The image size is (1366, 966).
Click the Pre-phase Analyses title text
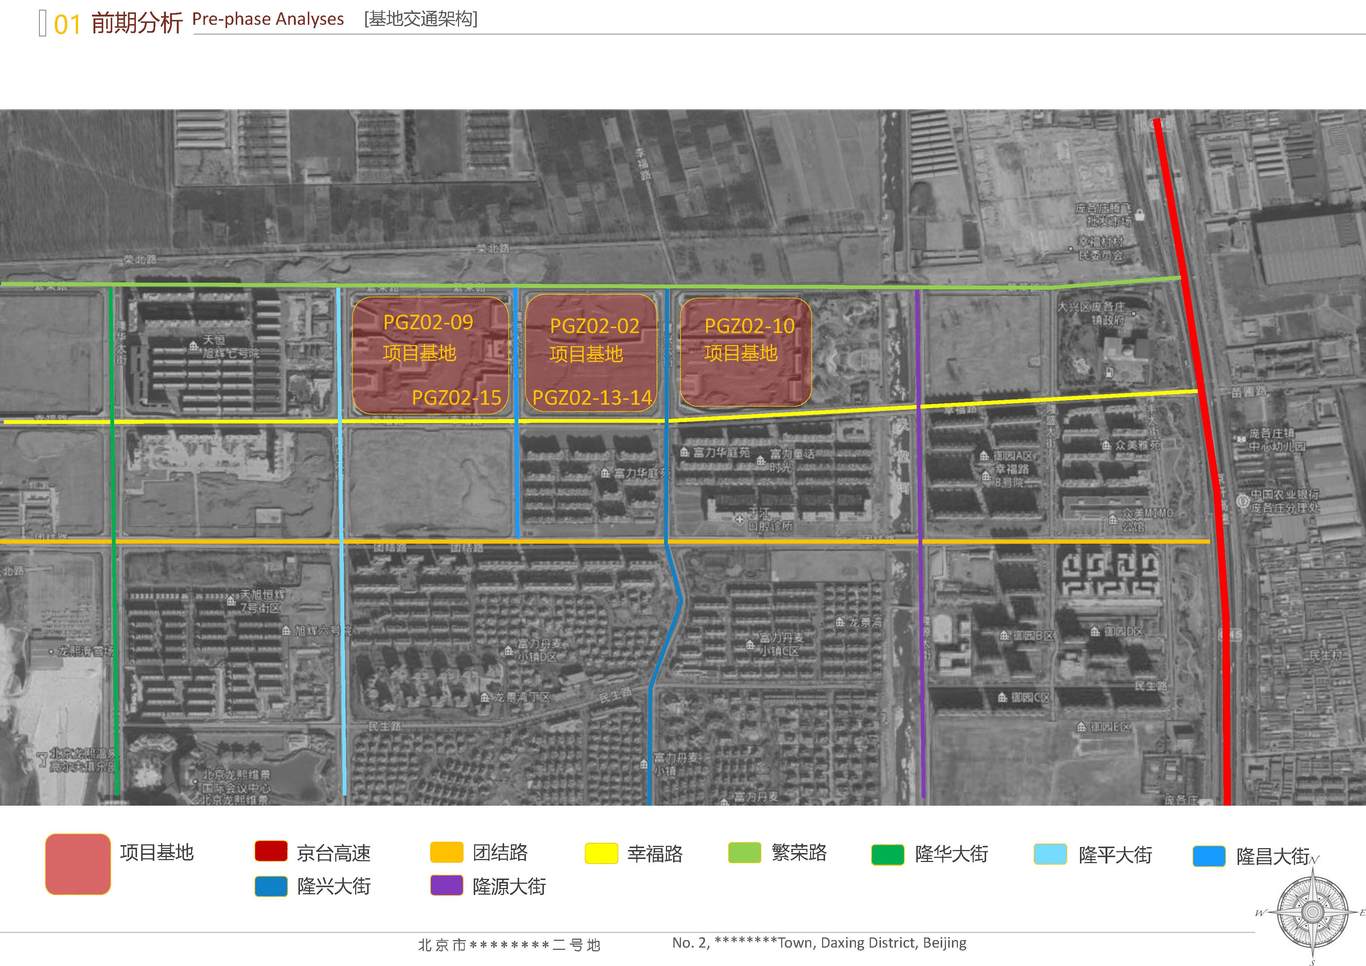click(x=268, y=19)
